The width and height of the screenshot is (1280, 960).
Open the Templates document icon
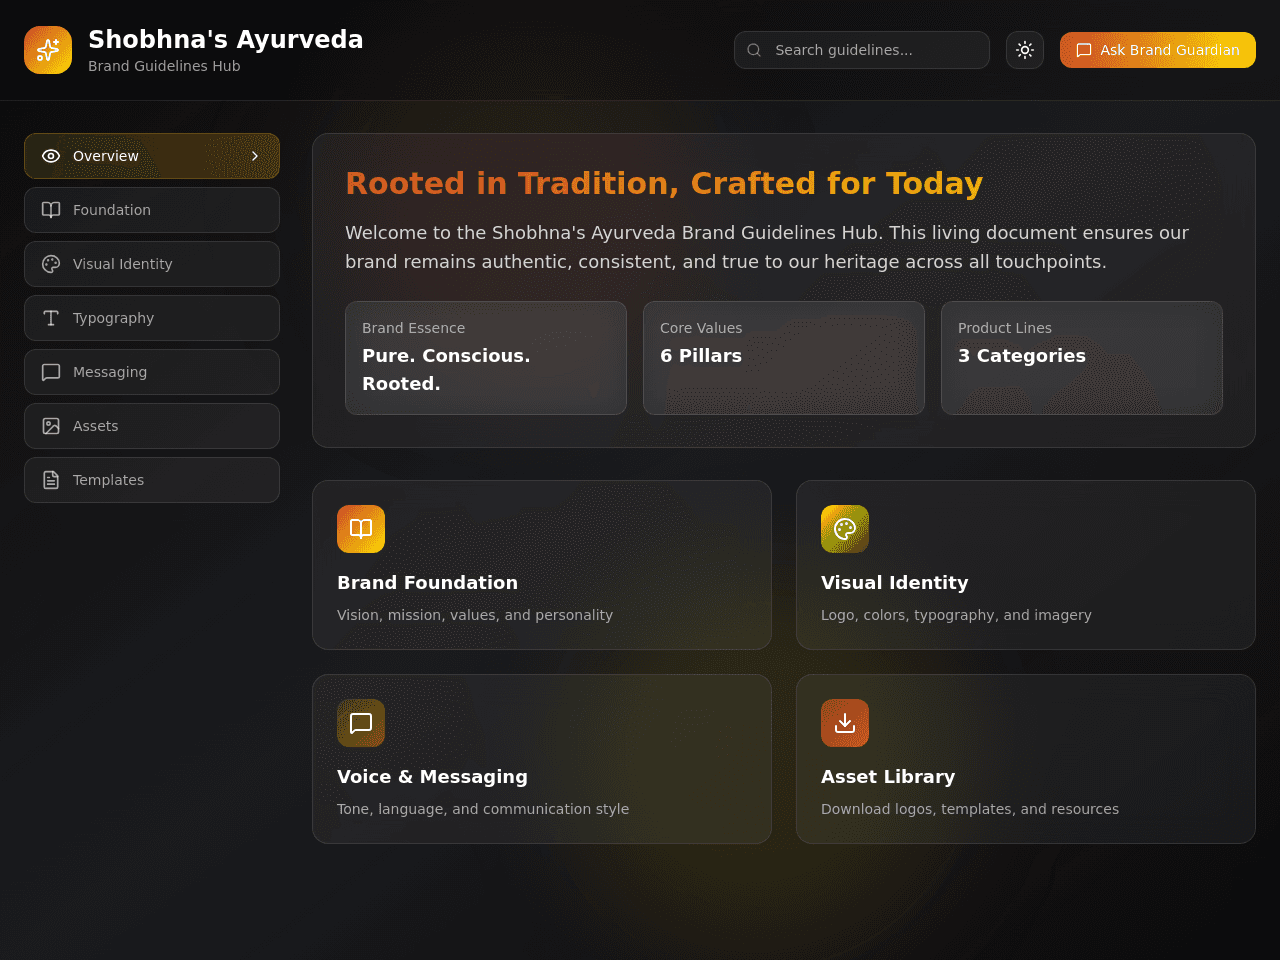point(51,480)
